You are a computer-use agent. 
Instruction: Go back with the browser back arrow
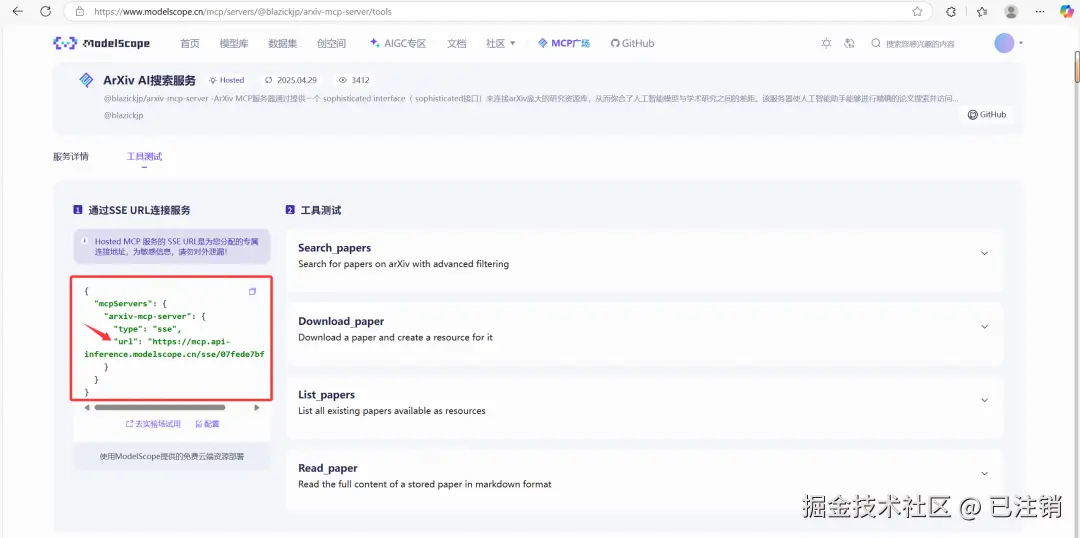18,12
